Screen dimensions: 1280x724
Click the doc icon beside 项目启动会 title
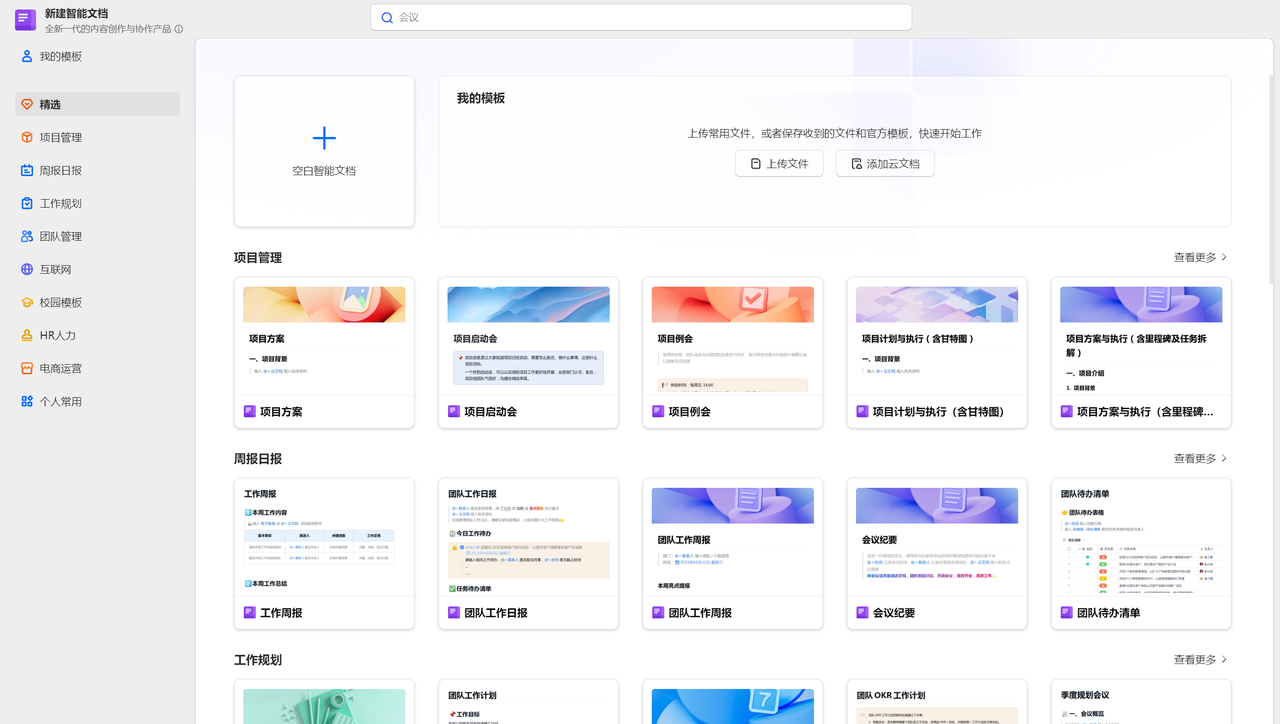click(454, 411)
